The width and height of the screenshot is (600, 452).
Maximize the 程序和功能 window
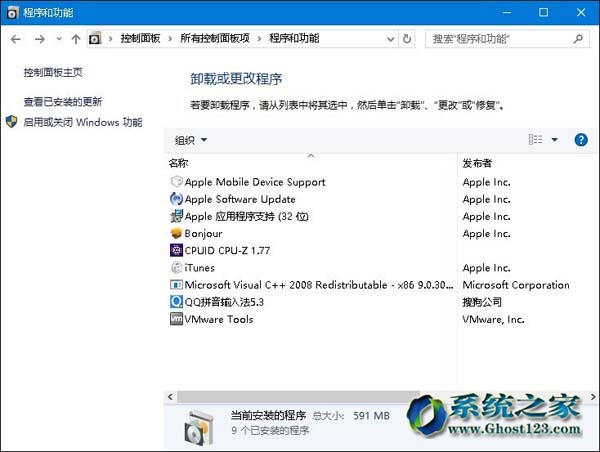coord(543,12)
